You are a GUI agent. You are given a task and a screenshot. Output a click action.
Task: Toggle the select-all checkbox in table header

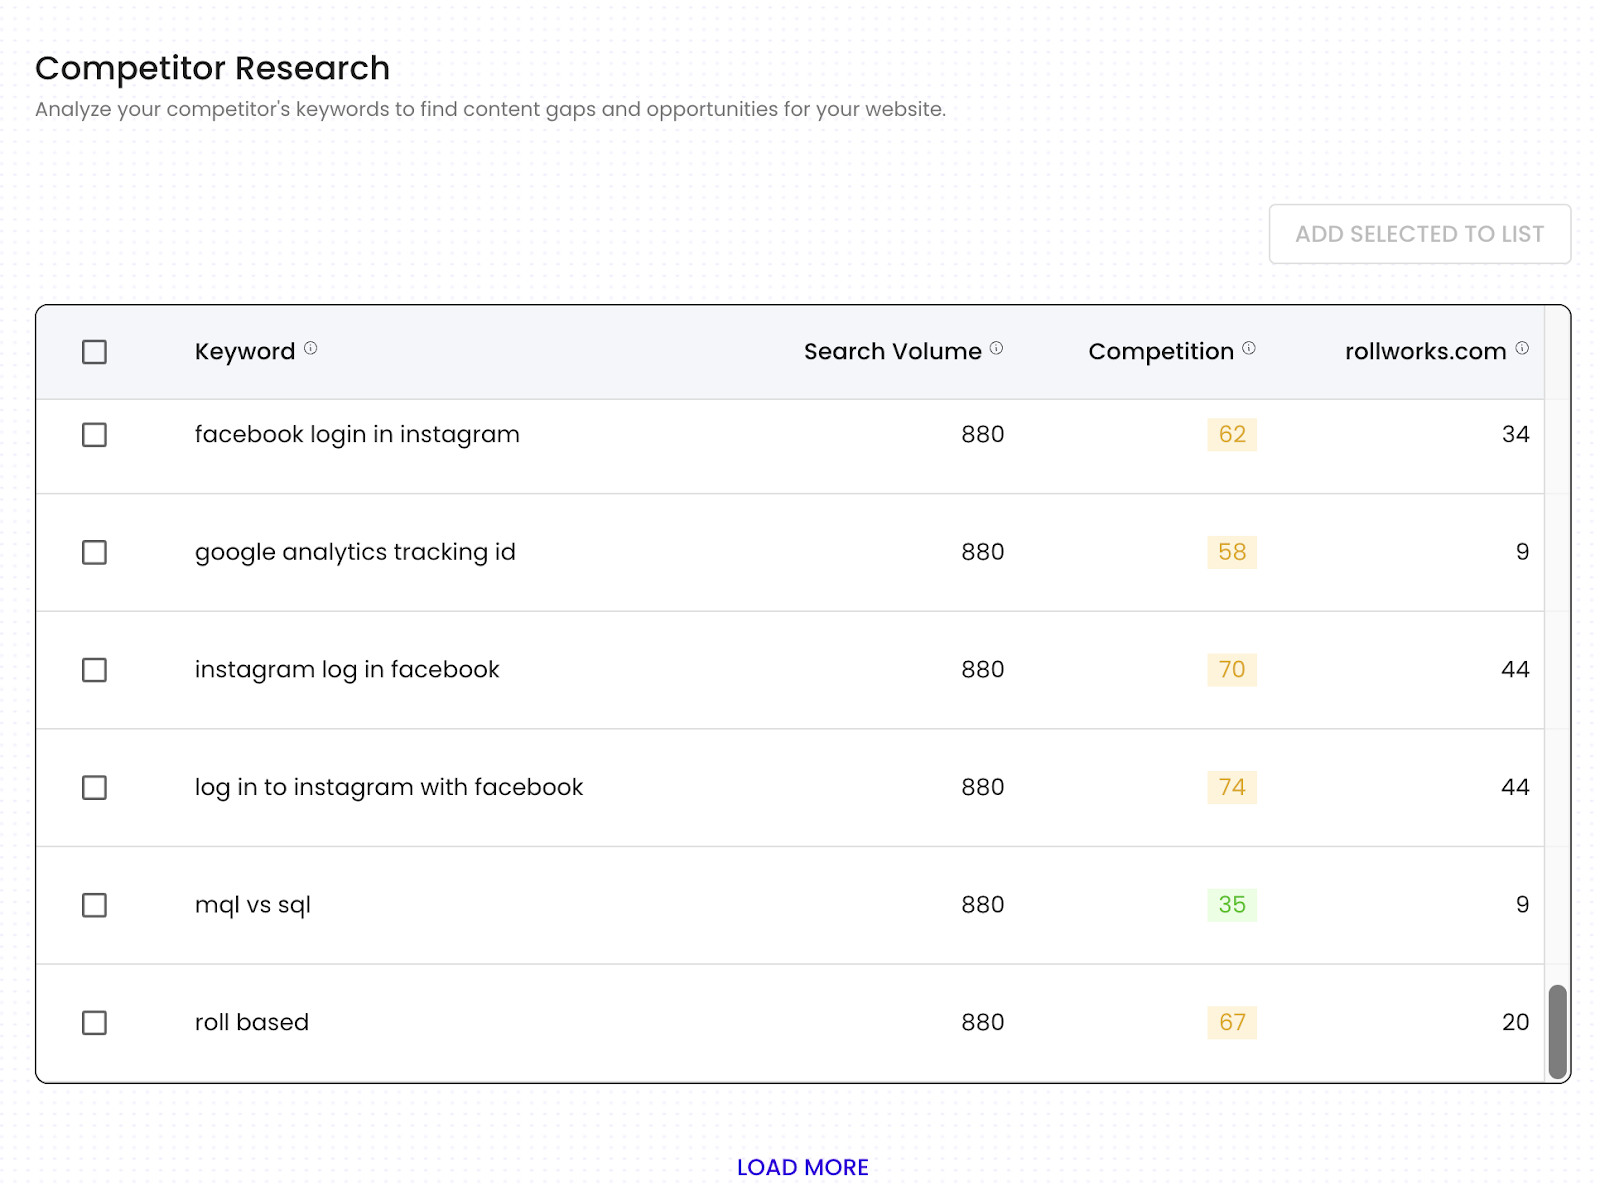coord(94,352)
